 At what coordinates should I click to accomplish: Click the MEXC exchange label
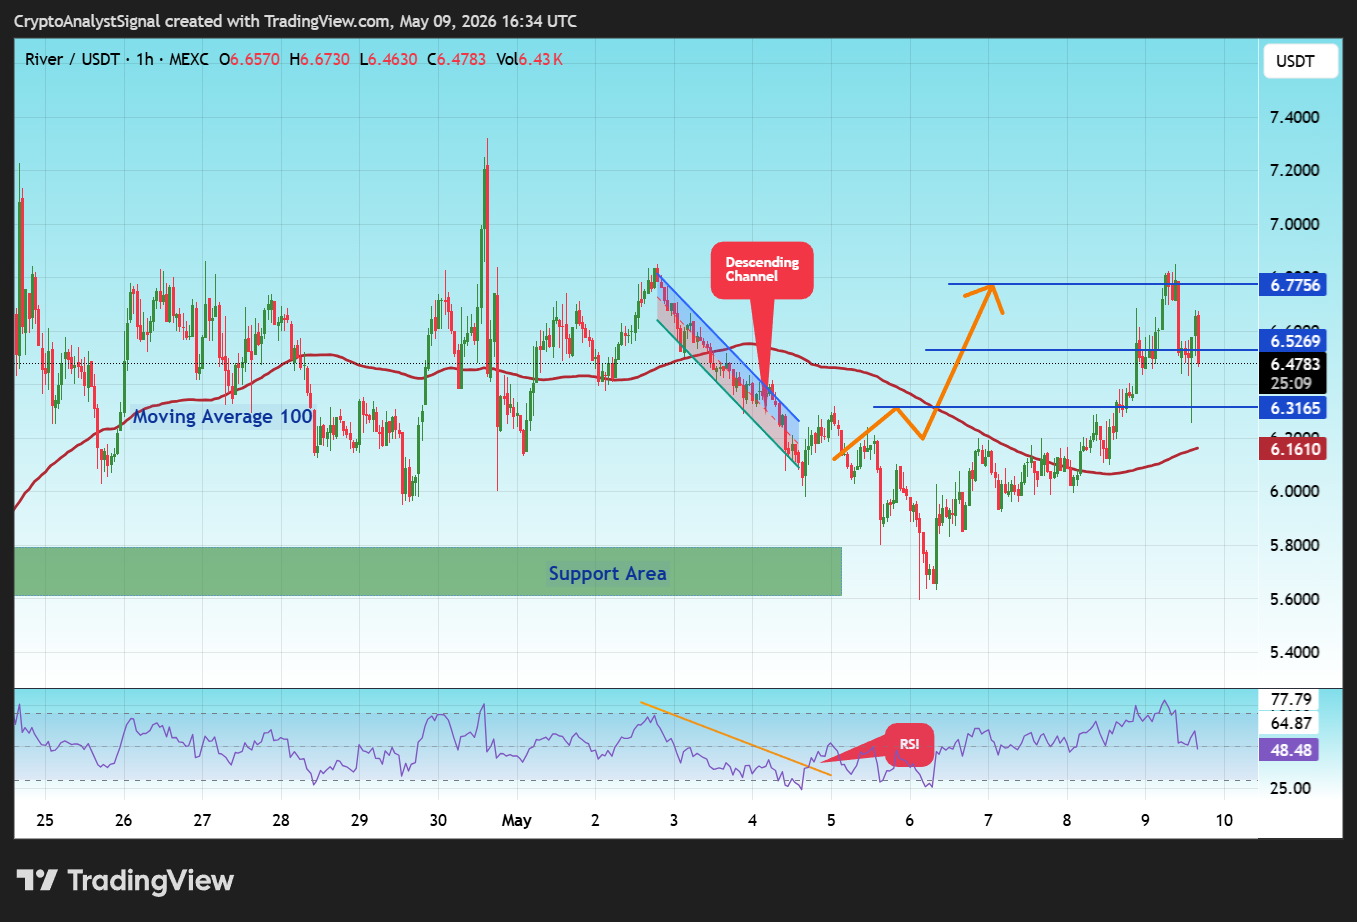tap(189, 59)
